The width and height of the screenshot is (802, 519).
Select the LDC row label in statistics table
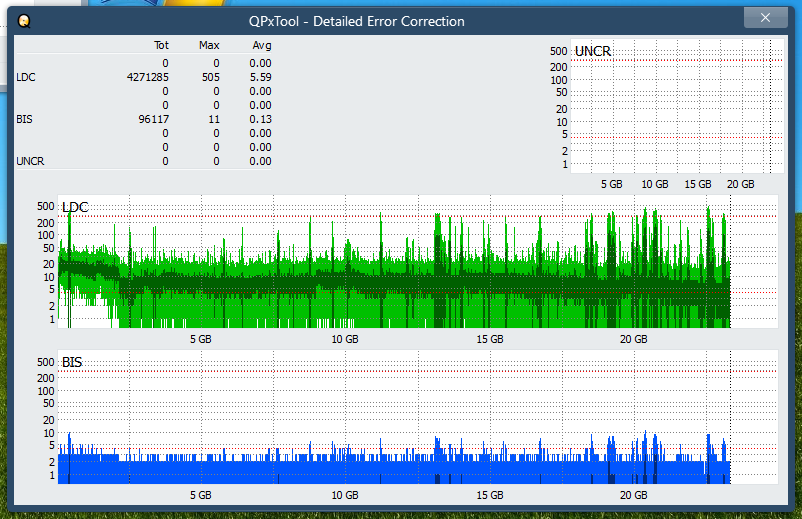(x=25, y=77)
